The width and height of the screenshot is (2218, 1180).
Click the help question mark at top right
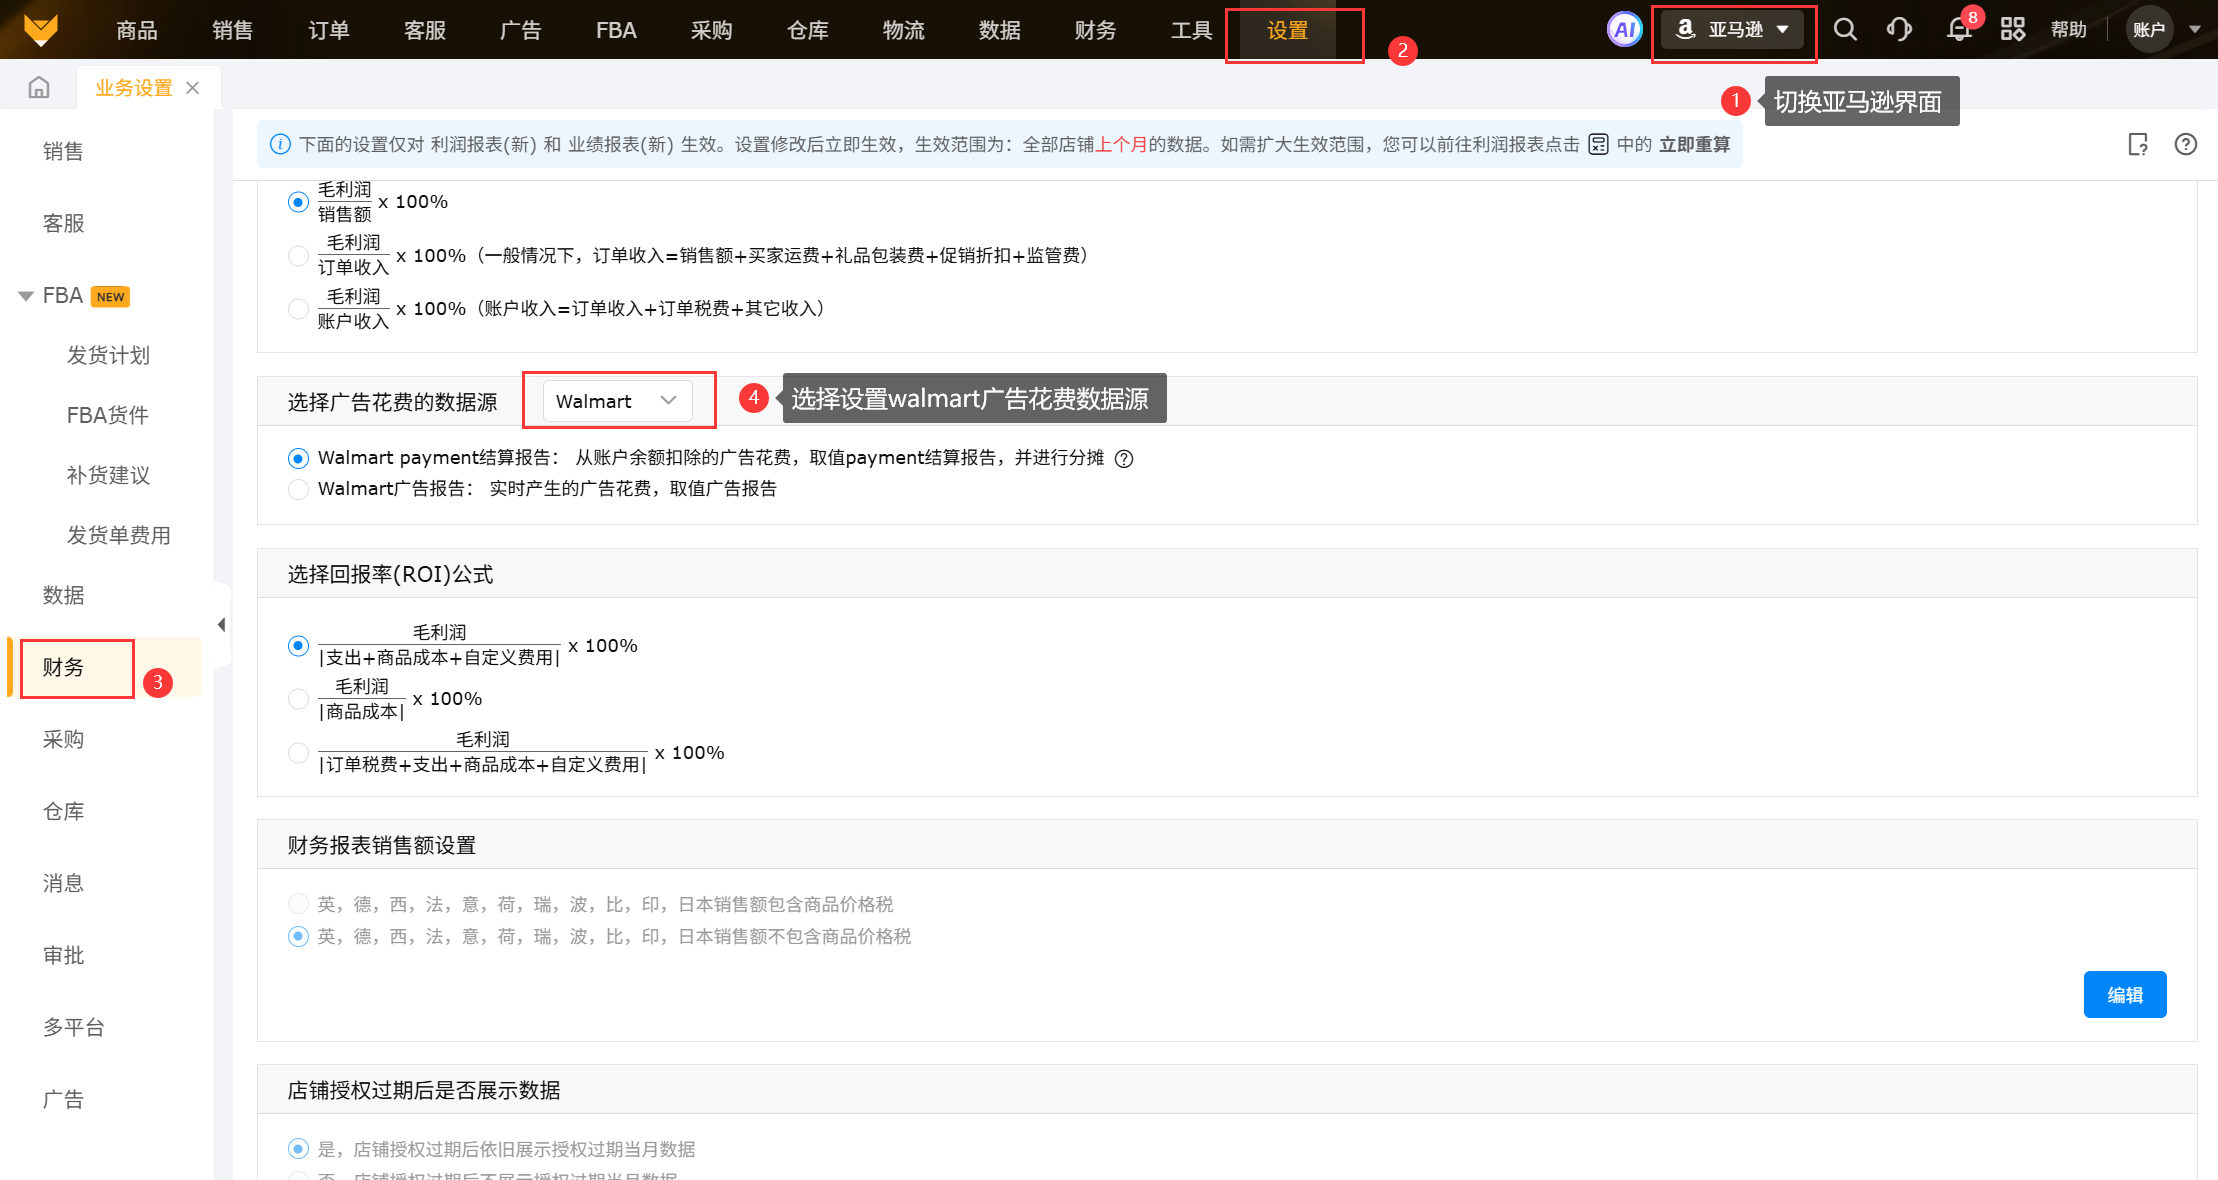[2185, 145]
